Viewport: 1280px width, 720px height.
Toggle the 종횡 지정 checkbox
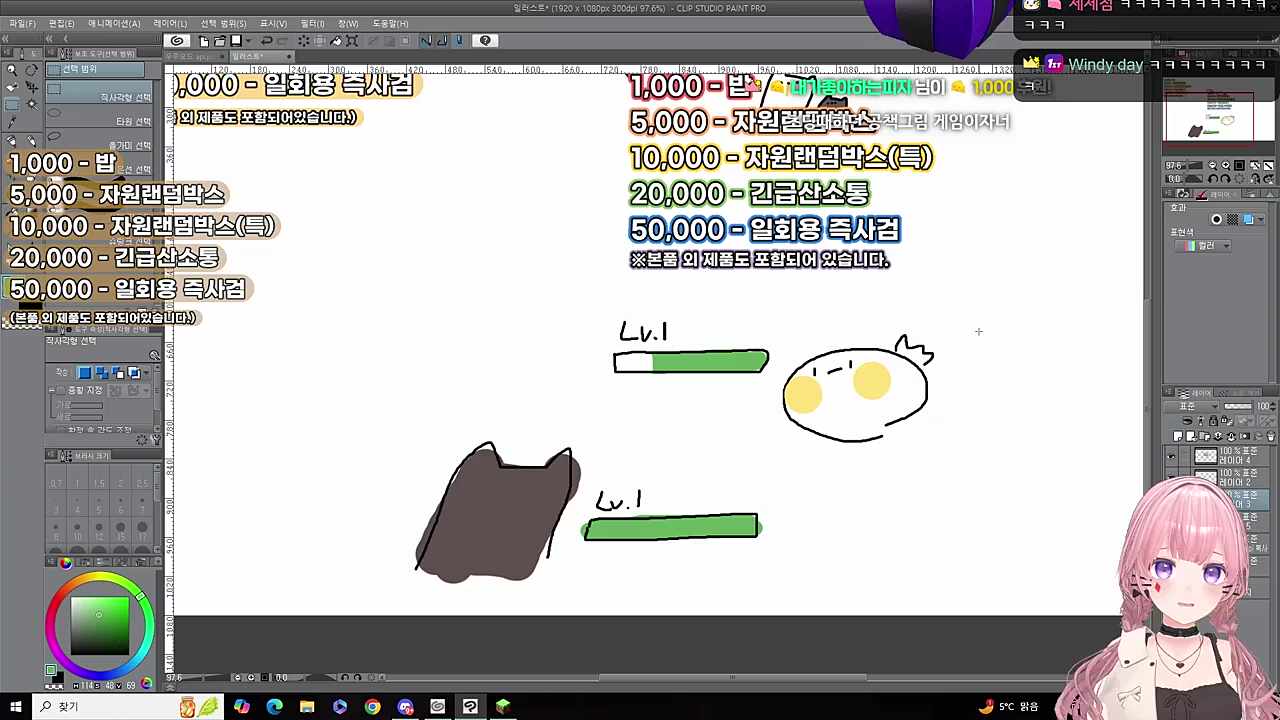point(61,390)
